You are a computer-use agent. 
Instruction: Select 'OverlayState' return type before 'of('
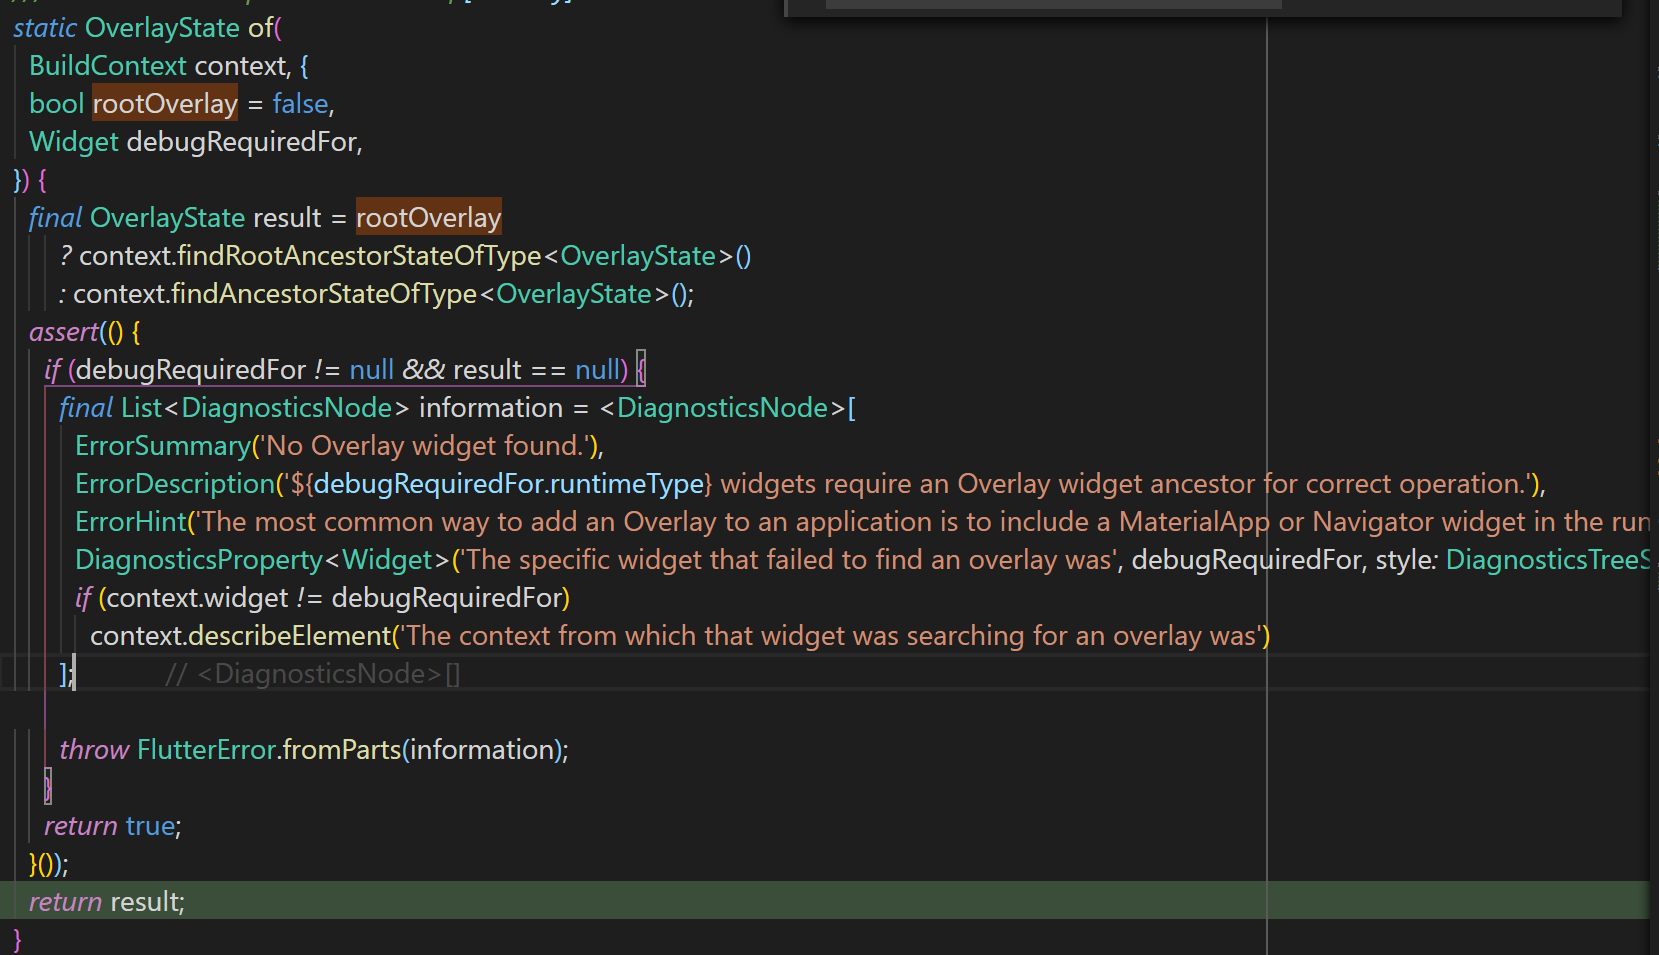click(162, 28)
